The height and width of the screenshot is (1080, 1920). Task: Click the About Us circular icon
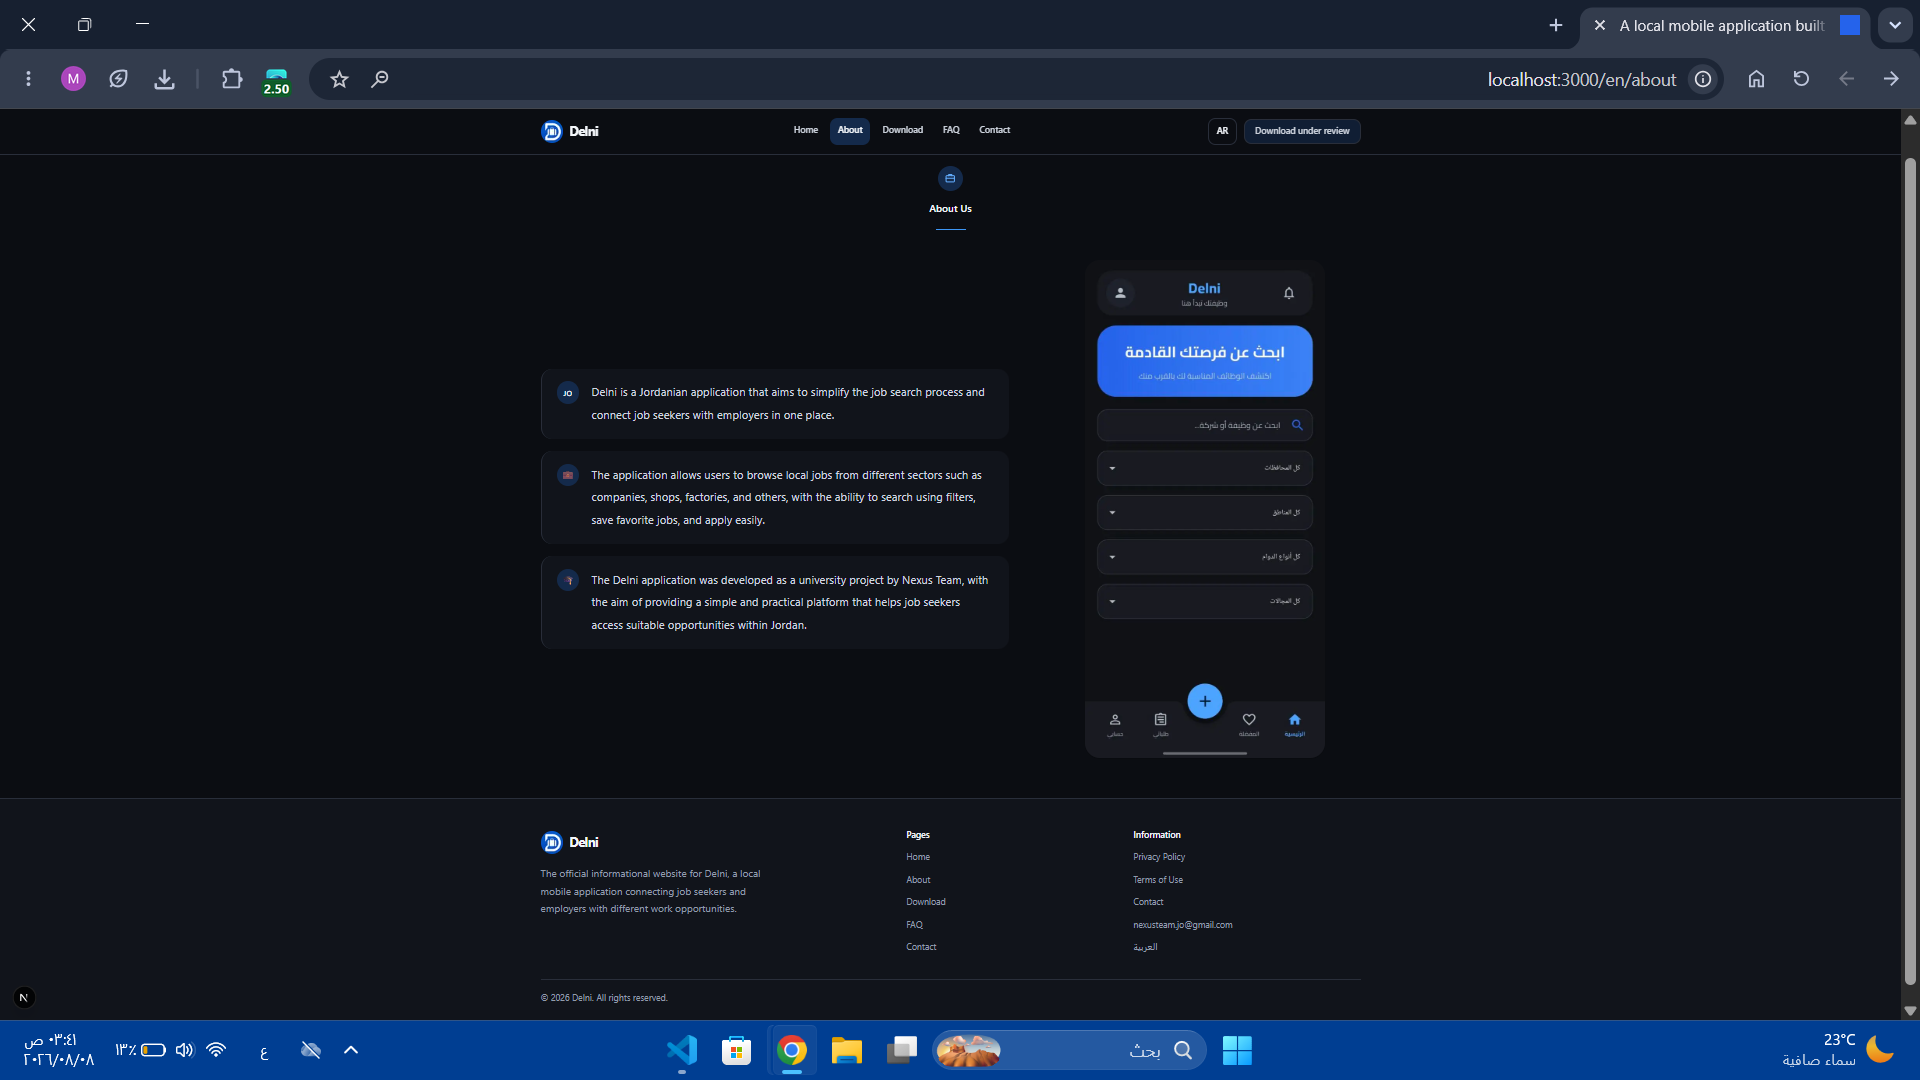click(x=950, y=179)
